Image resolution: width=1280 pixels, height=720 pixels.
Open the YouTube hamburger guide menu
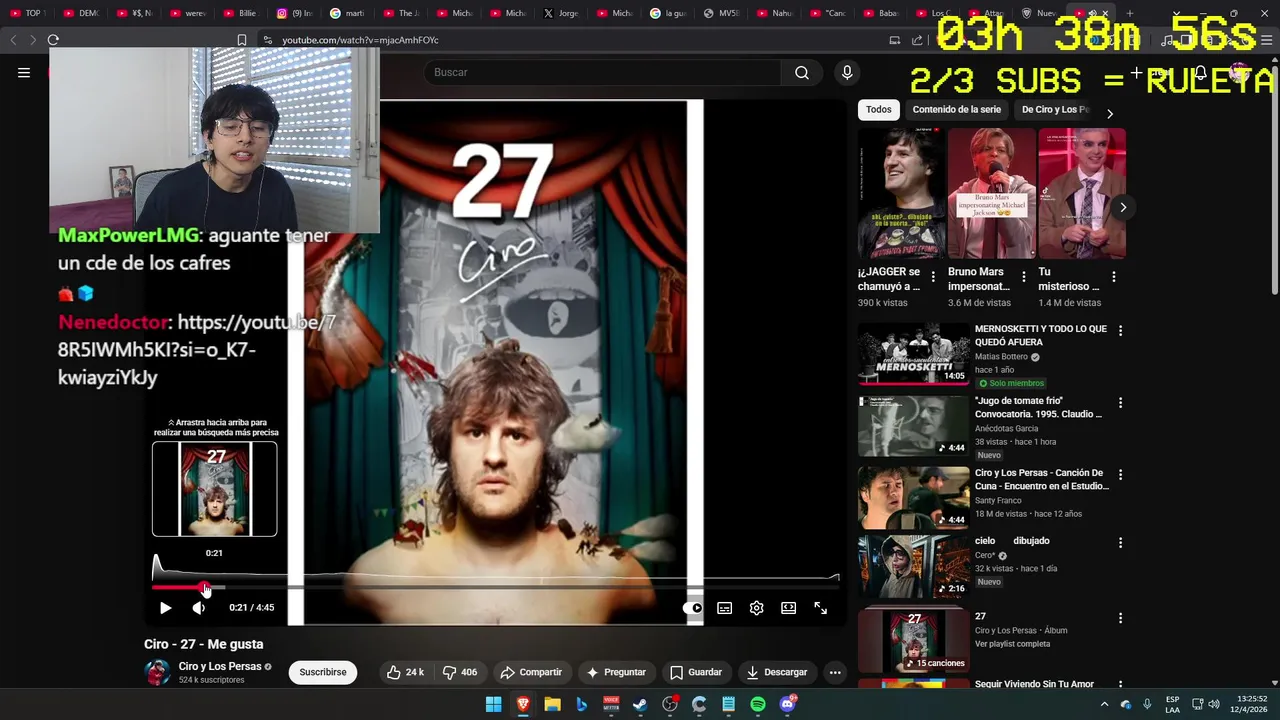(x=24, y=72)
